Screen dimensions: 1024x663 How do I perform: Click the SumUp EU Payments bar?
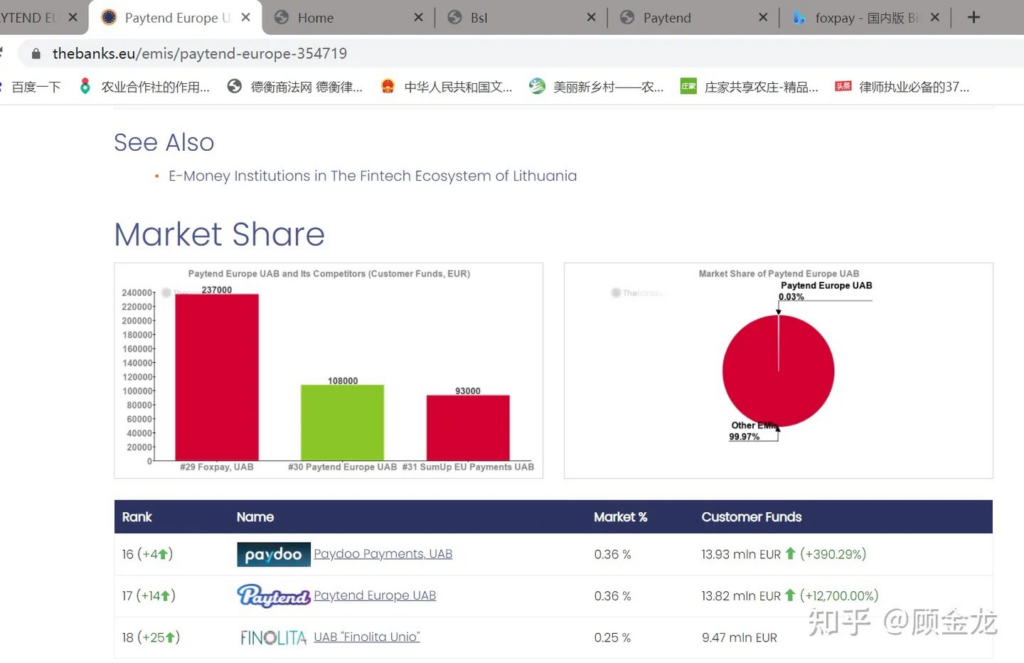click(x=468, y=428)
